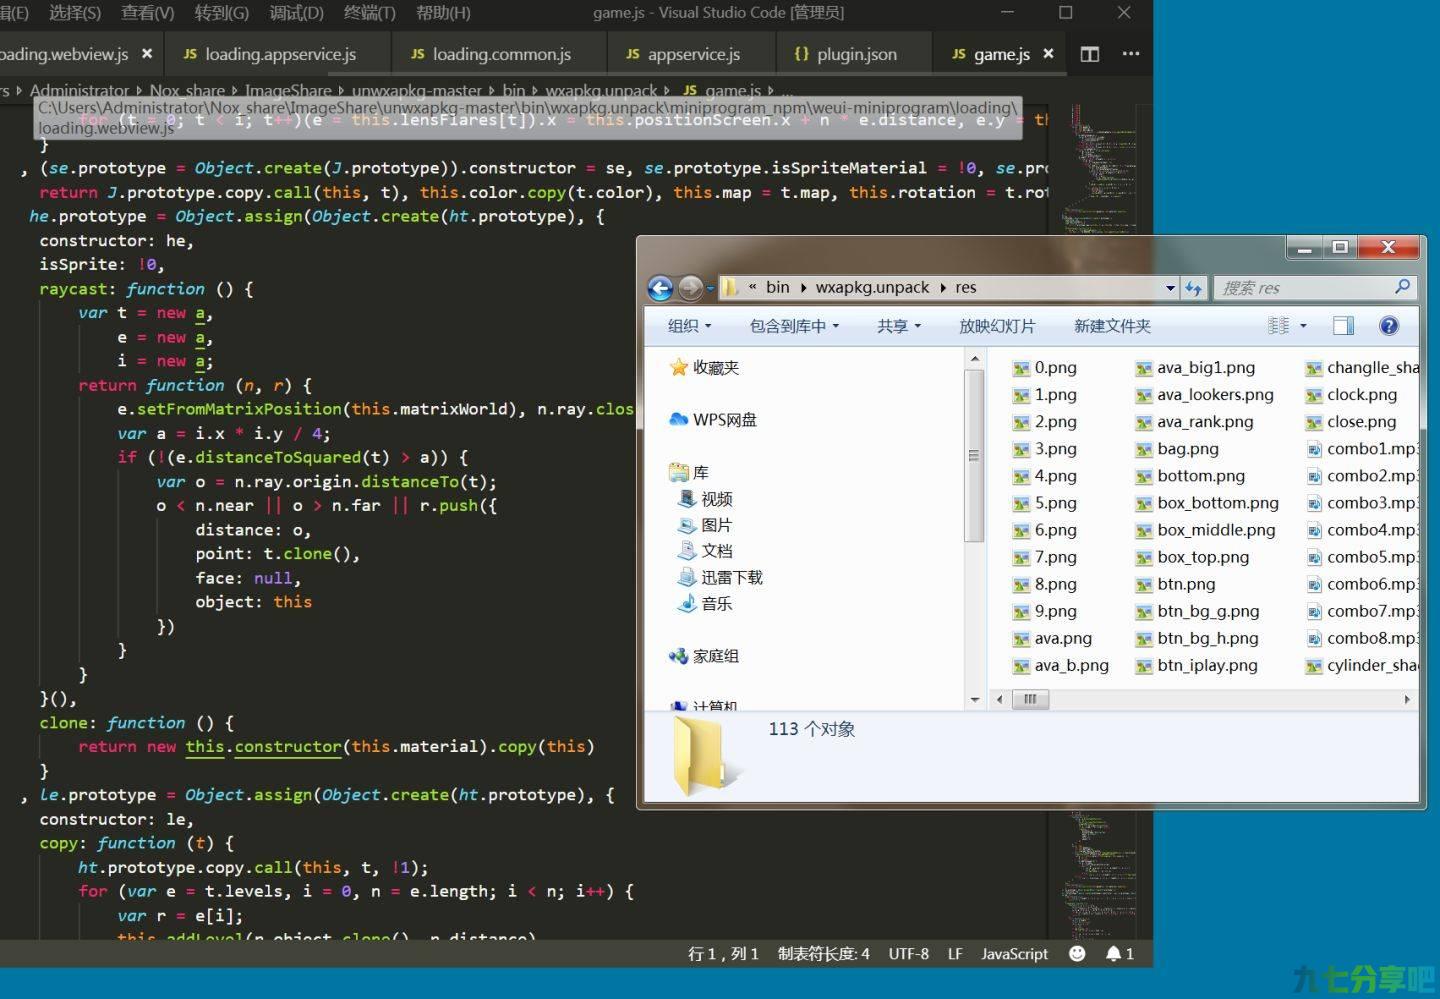This screenshot has height=999, width=1440.
Task: Select the 视频 library
Action: [x=706, y=498]
